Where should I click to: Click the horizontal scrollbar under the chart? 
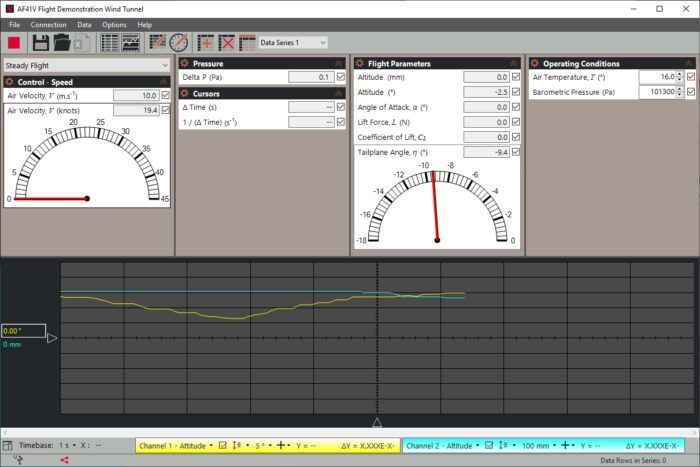pyautogui.click(x=350, y=432)
